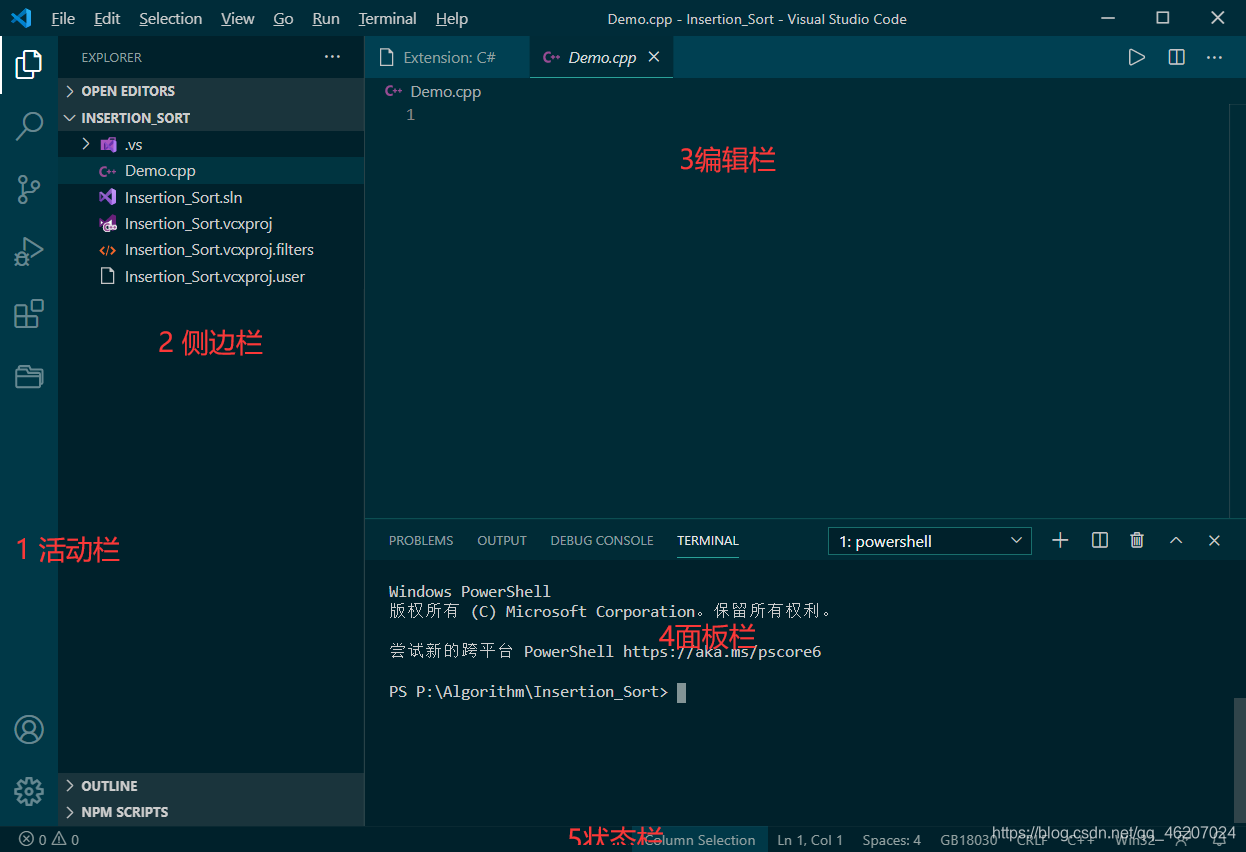1246x852 pixels.
Task: Open Insertion_Sort.vcxproj.user file
Action: (211, 276)
